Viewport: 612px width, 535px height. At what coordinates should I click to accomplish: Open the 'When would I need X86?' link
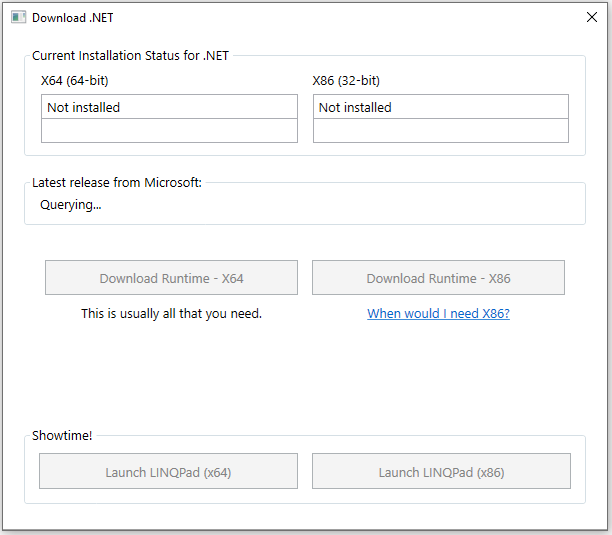point(438,313)
